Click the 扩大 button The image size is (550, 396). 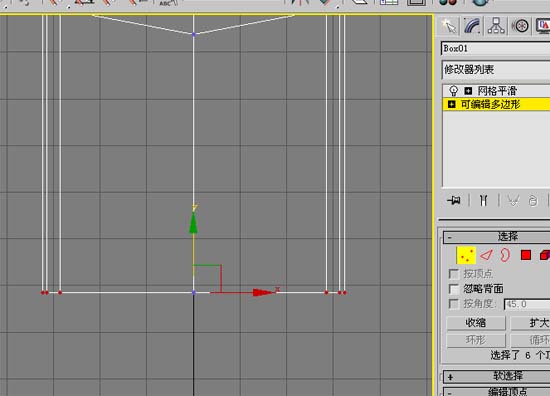pos(530,323)
